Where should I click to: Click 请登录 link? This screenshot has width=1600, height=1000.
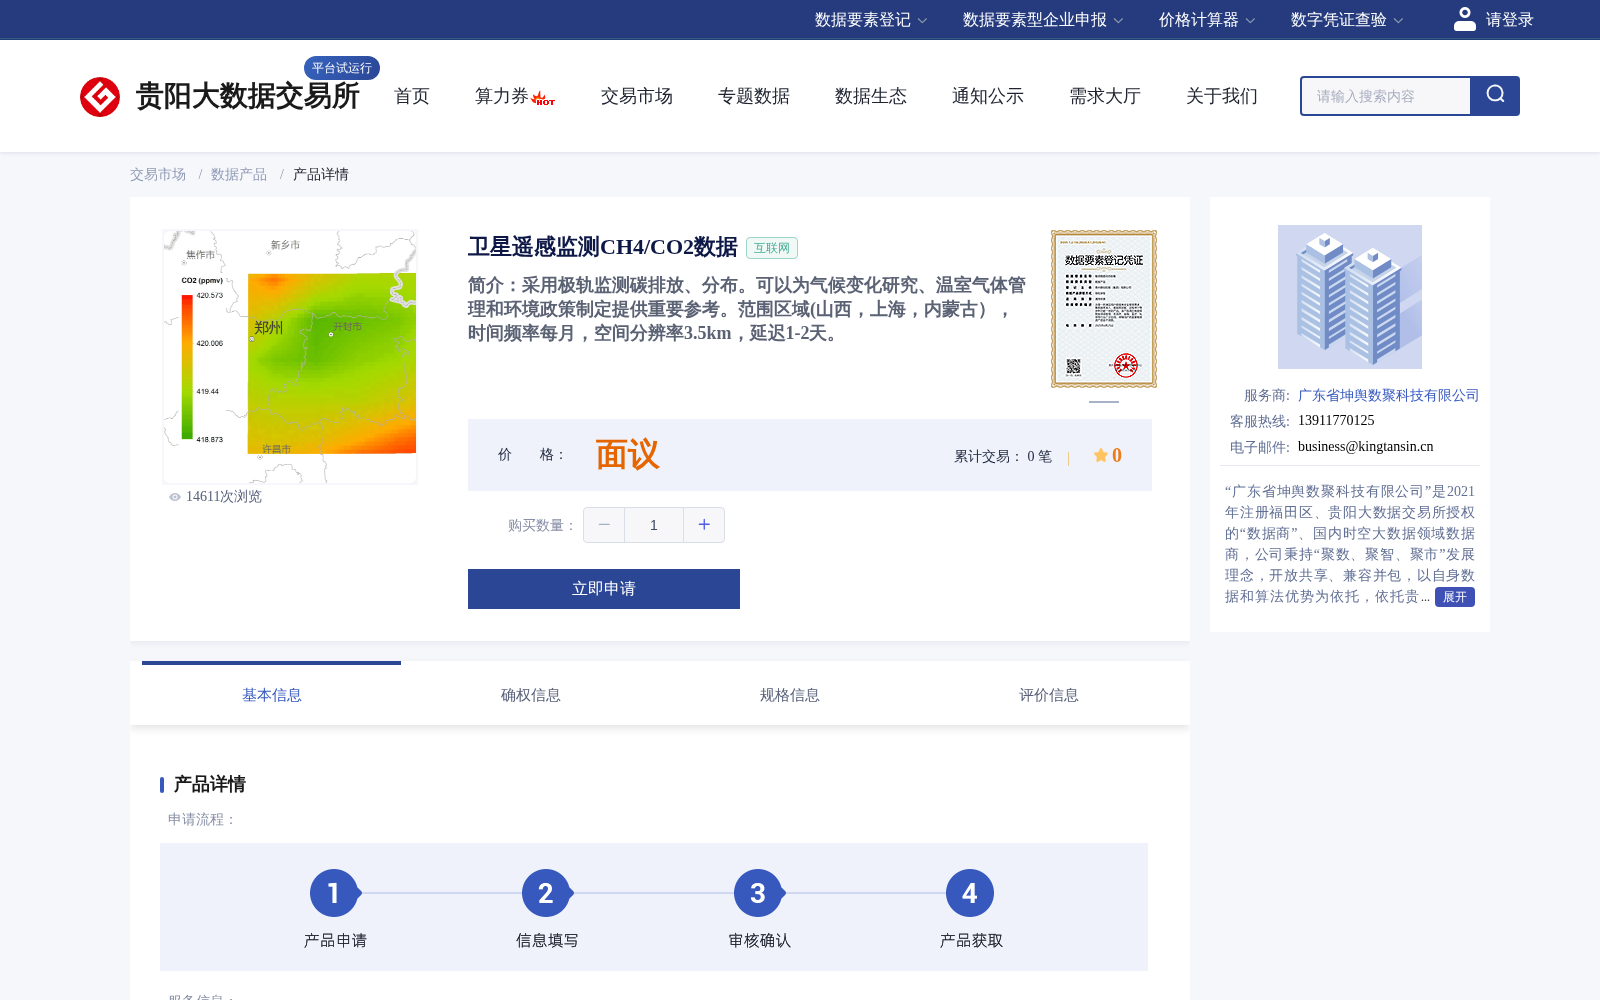pos(1509,20)
